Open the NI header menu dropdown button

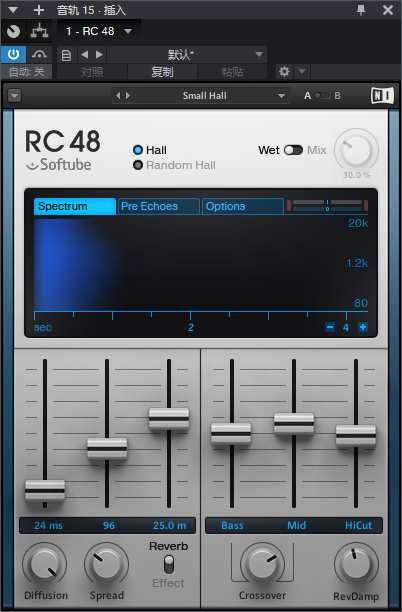pyautogui.click(x=15, y=96)
